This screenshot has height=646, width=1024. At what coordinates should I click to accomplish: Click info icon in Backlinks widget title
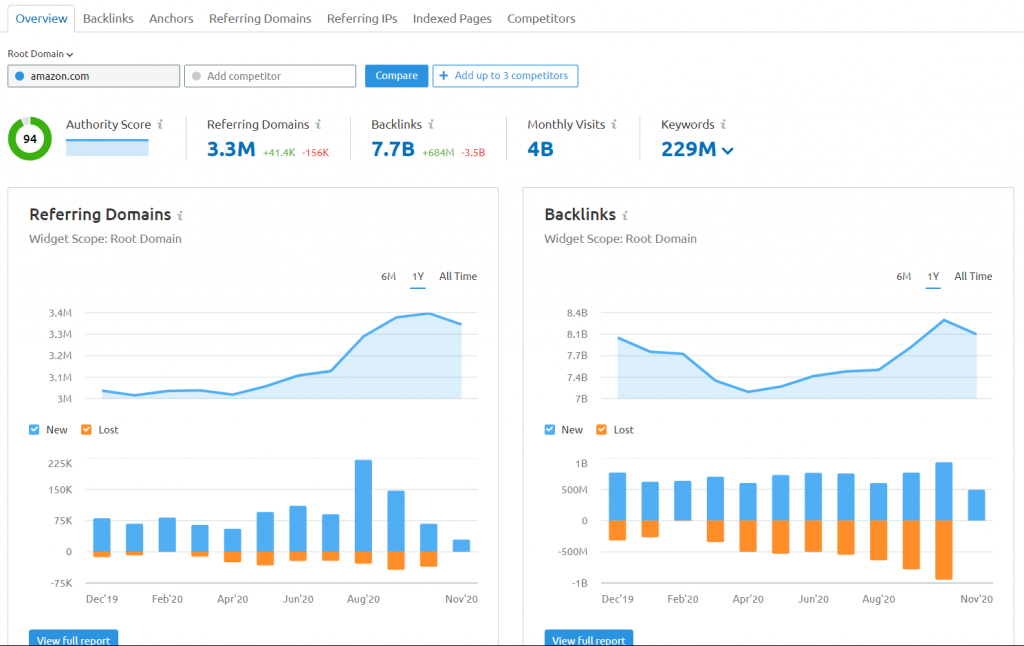(625, 215)
